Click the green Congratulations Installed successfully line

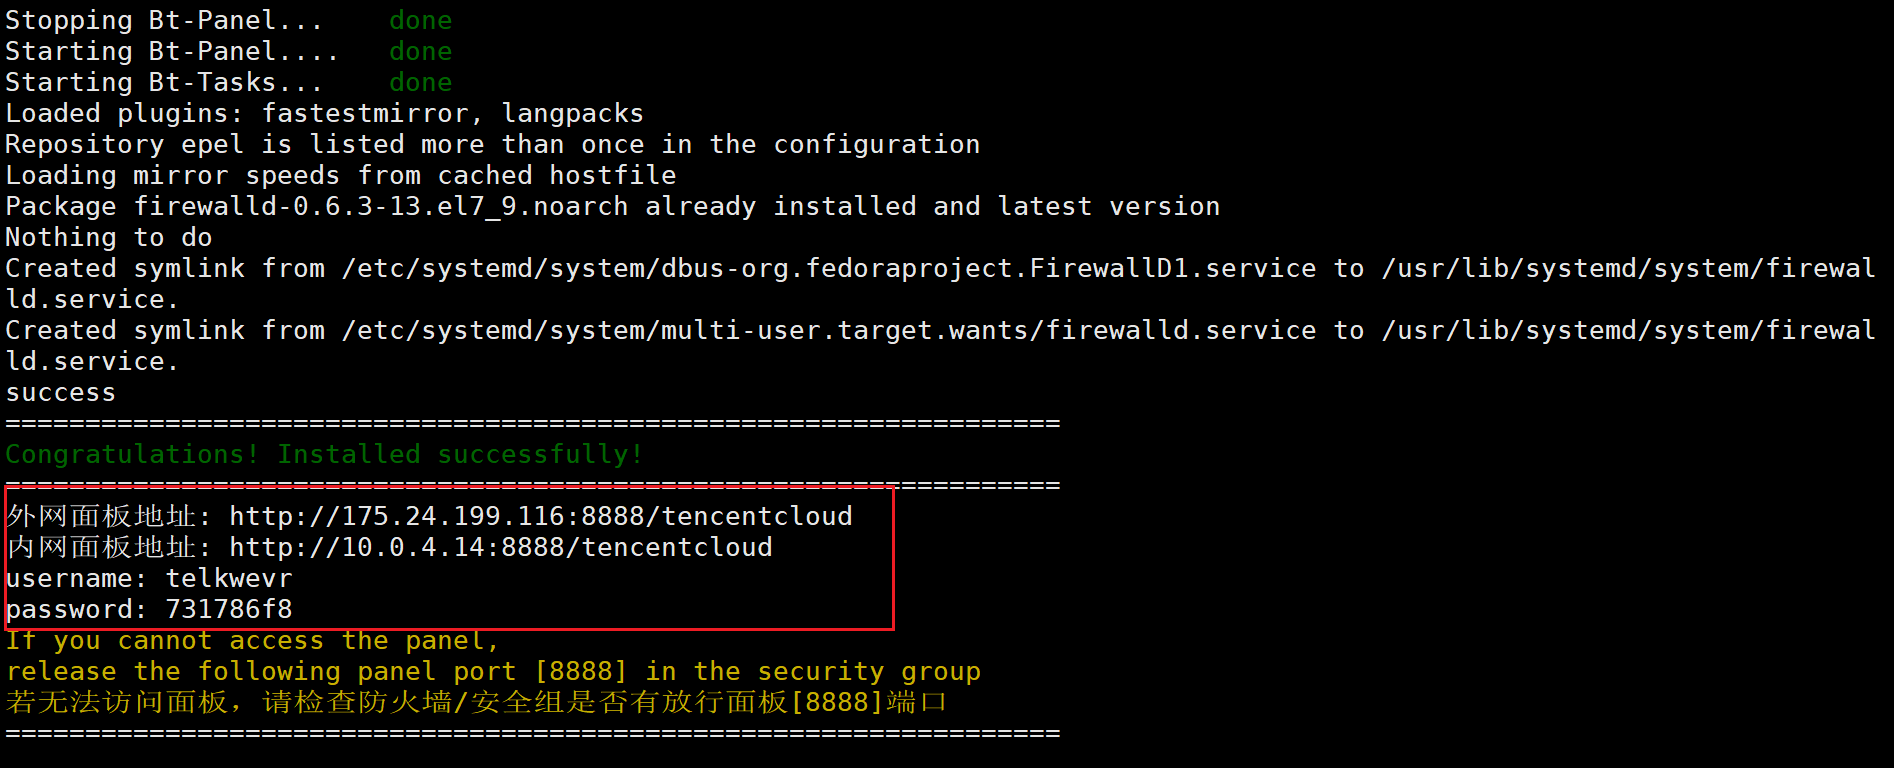(324, 454)
